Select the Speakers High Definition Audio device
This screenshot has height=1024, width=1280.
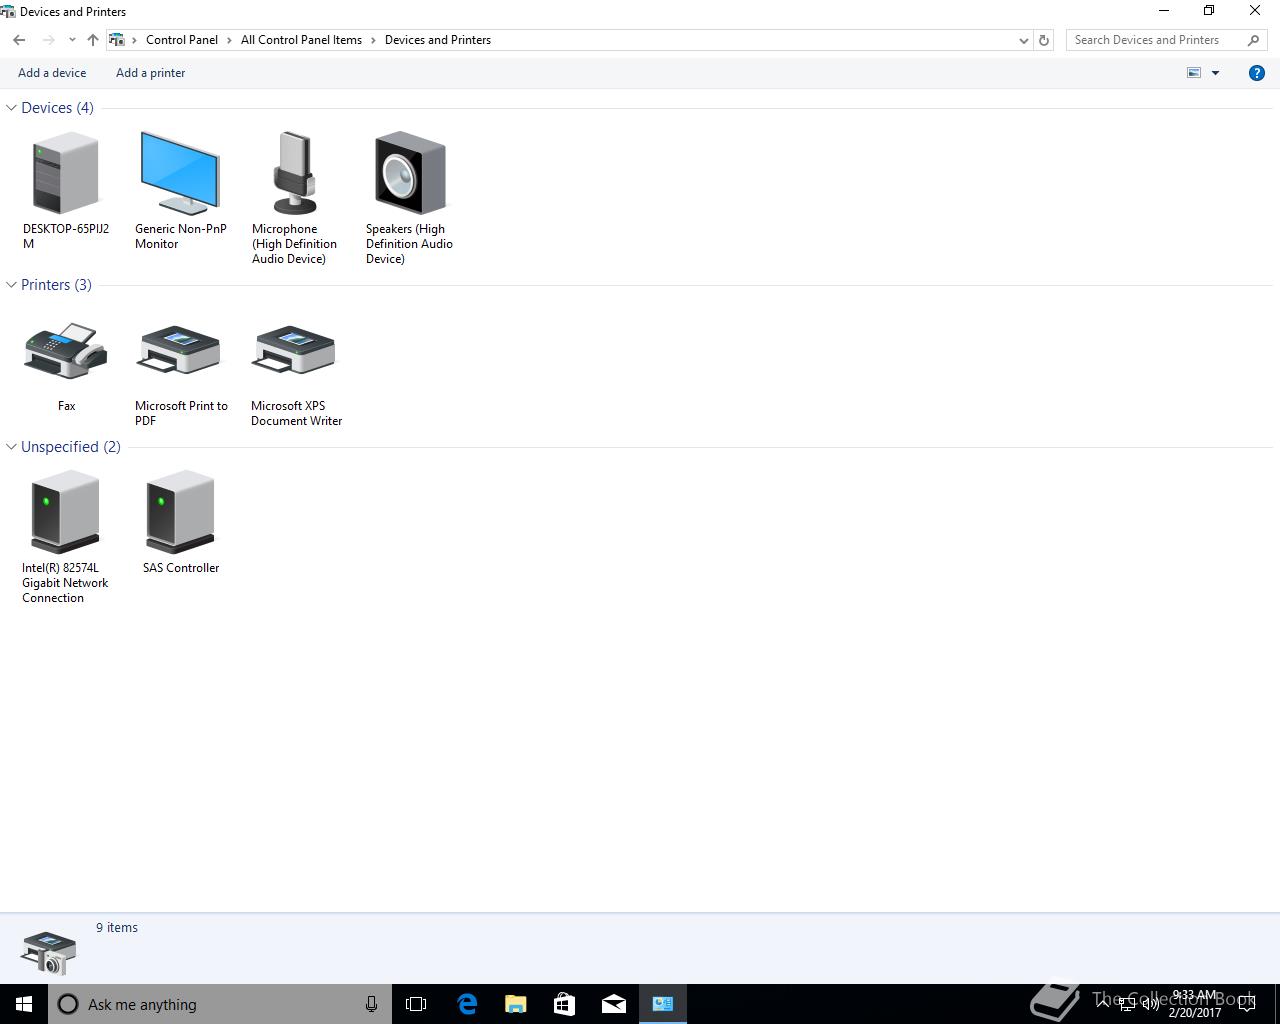(409, 173)
